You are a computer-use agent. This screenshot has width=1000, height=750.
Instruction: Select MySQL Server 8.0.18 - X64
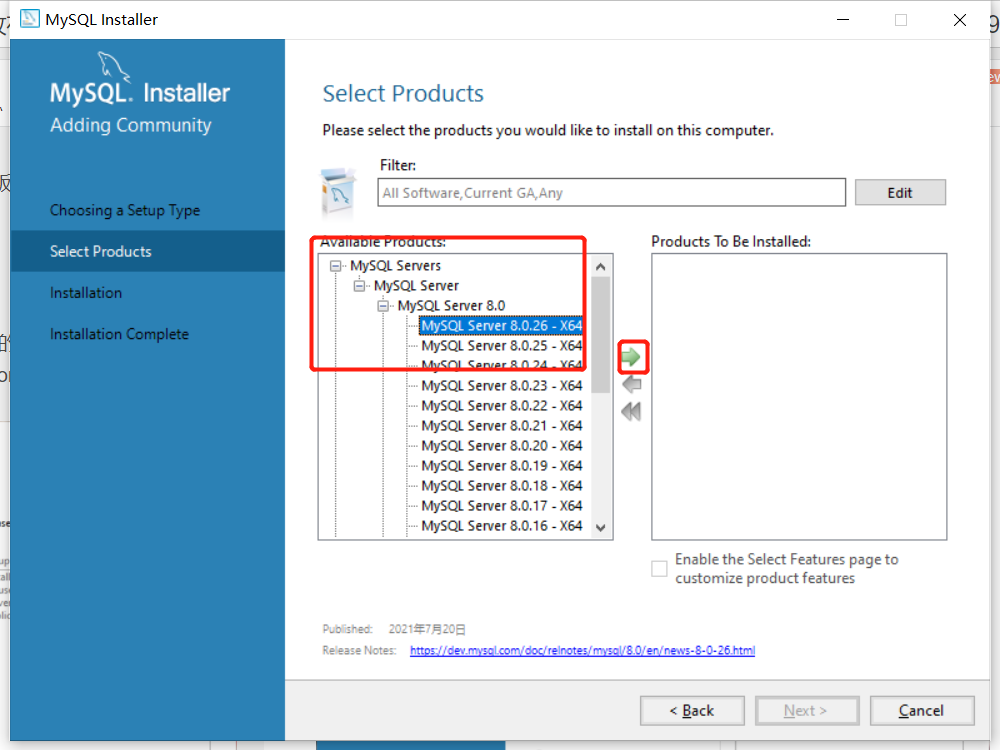click(x=501, y=486)
